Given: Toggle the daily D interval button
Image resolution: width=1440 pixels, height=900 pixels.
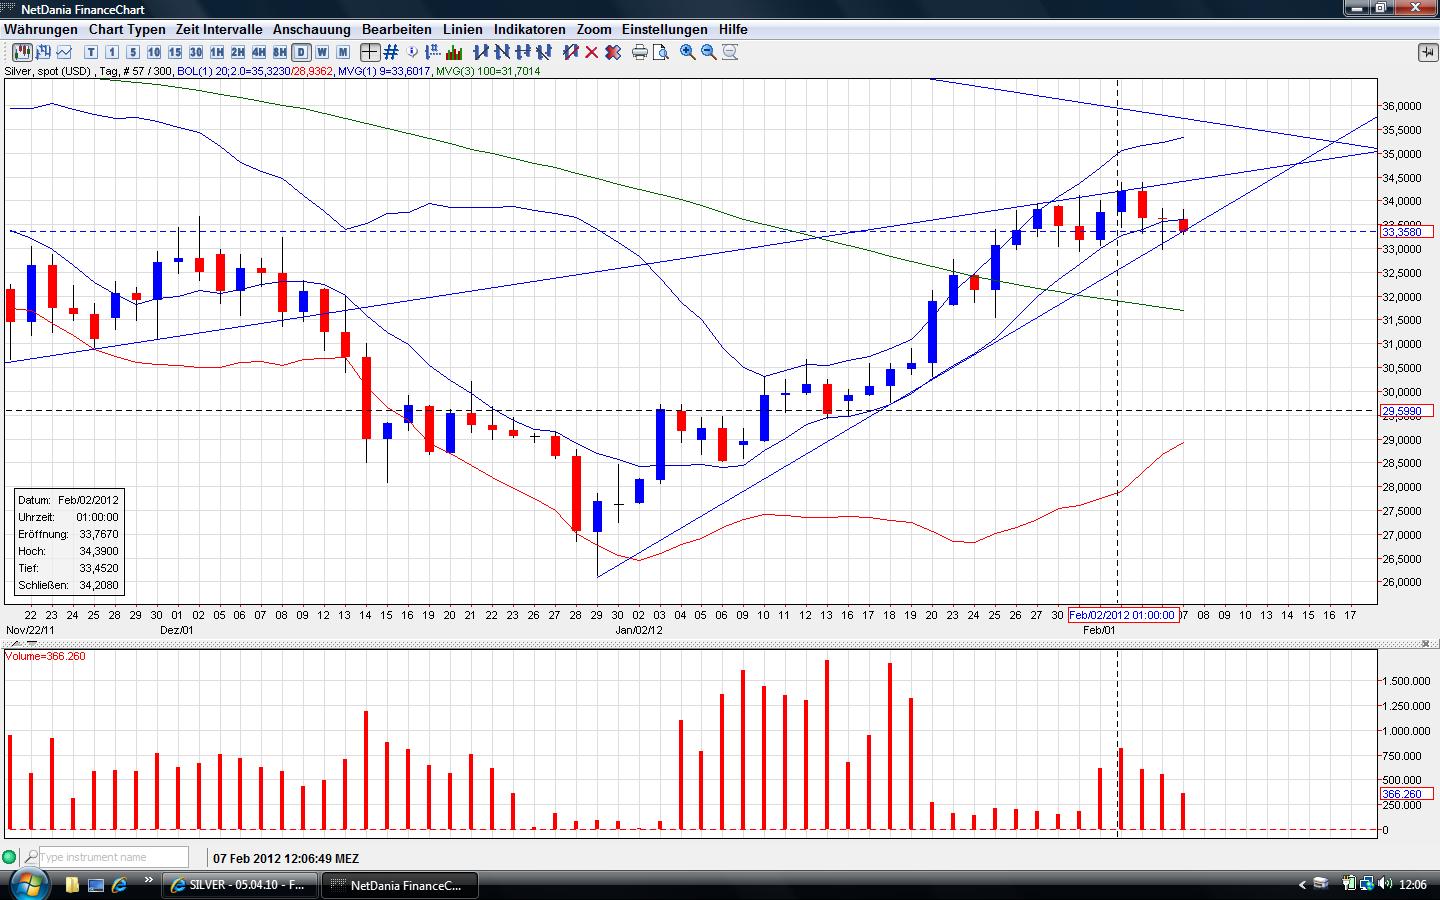Looking at the screenshot, I should pos(301,52).
